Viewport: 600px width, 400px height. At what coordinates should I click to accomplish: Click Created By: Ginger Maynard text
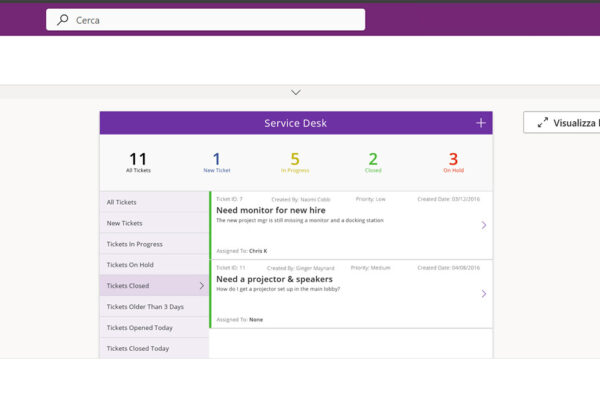pos(300,268)
